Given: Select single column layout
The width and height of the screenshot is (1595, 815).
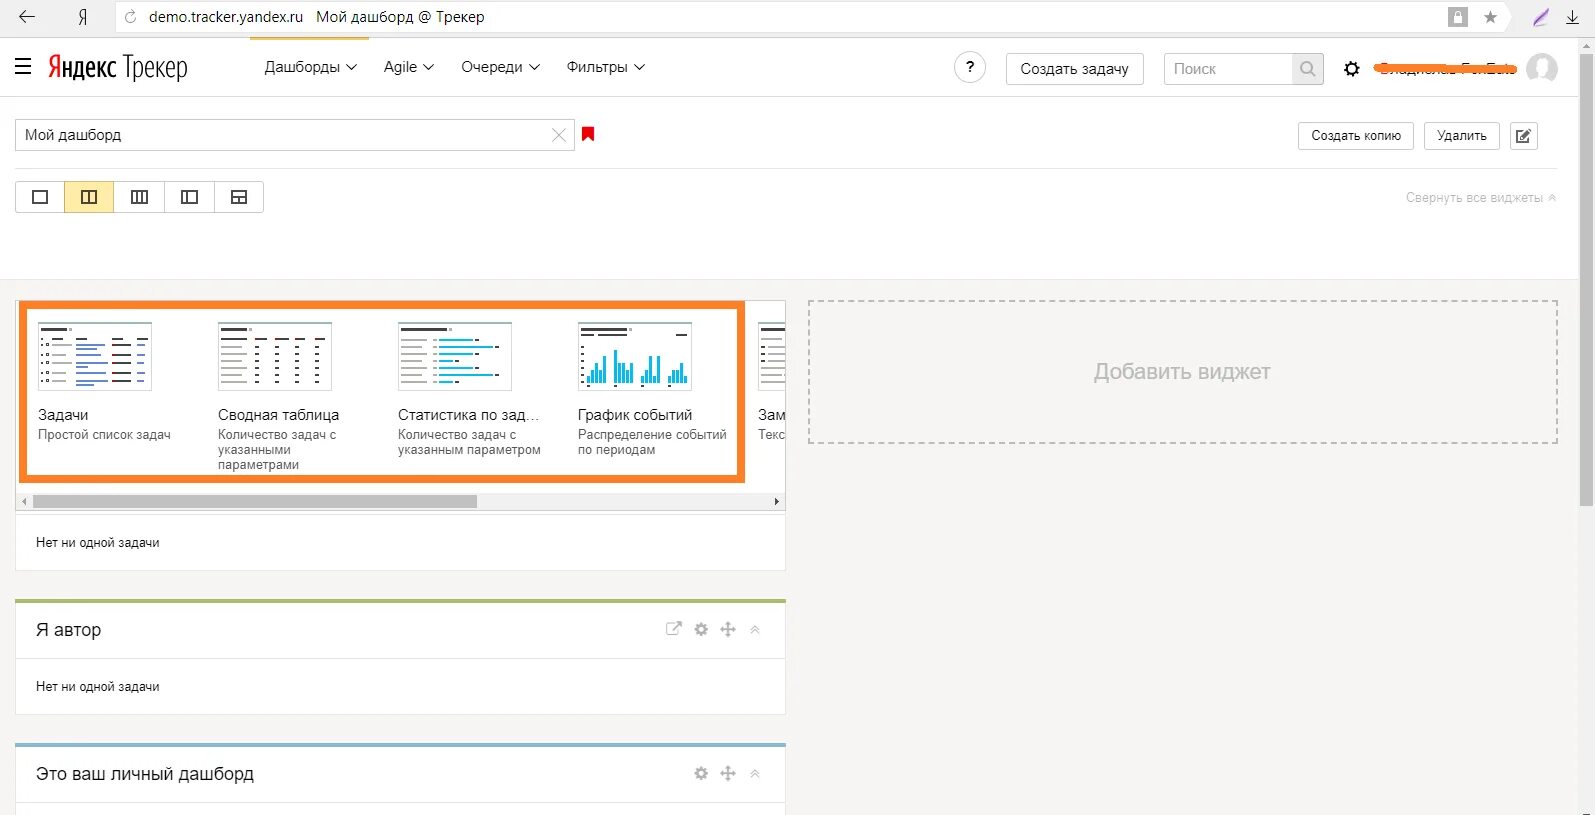Looking at the screenshot, I should pyautogui.click(x=40, y=197).
